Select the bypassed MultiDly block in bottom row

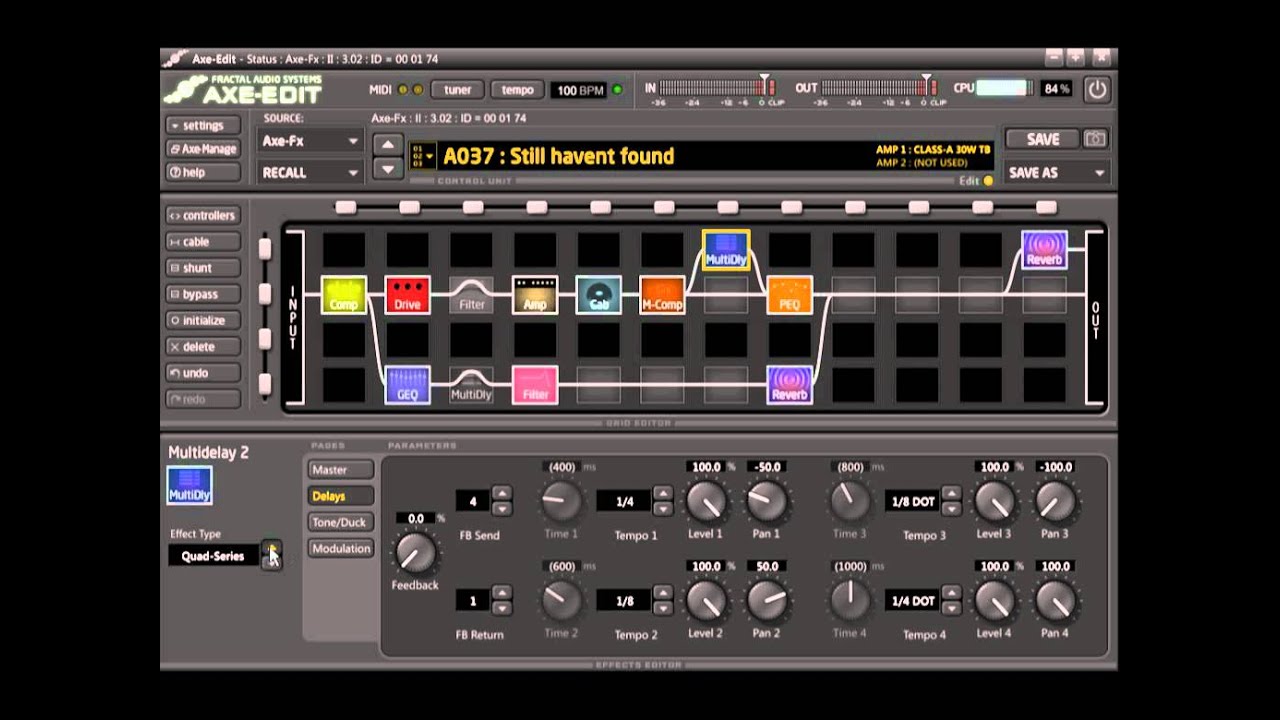471,385
